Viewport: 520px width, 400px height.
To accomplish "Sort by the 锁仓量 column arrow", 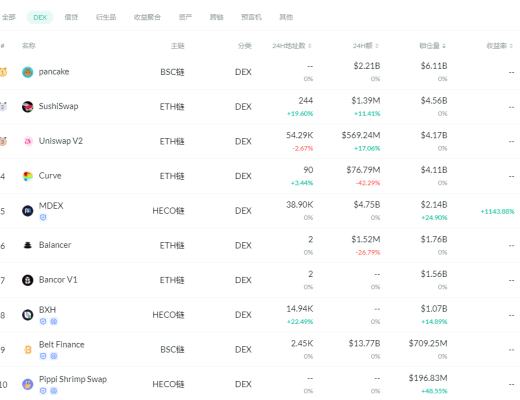I will point(444,46).
